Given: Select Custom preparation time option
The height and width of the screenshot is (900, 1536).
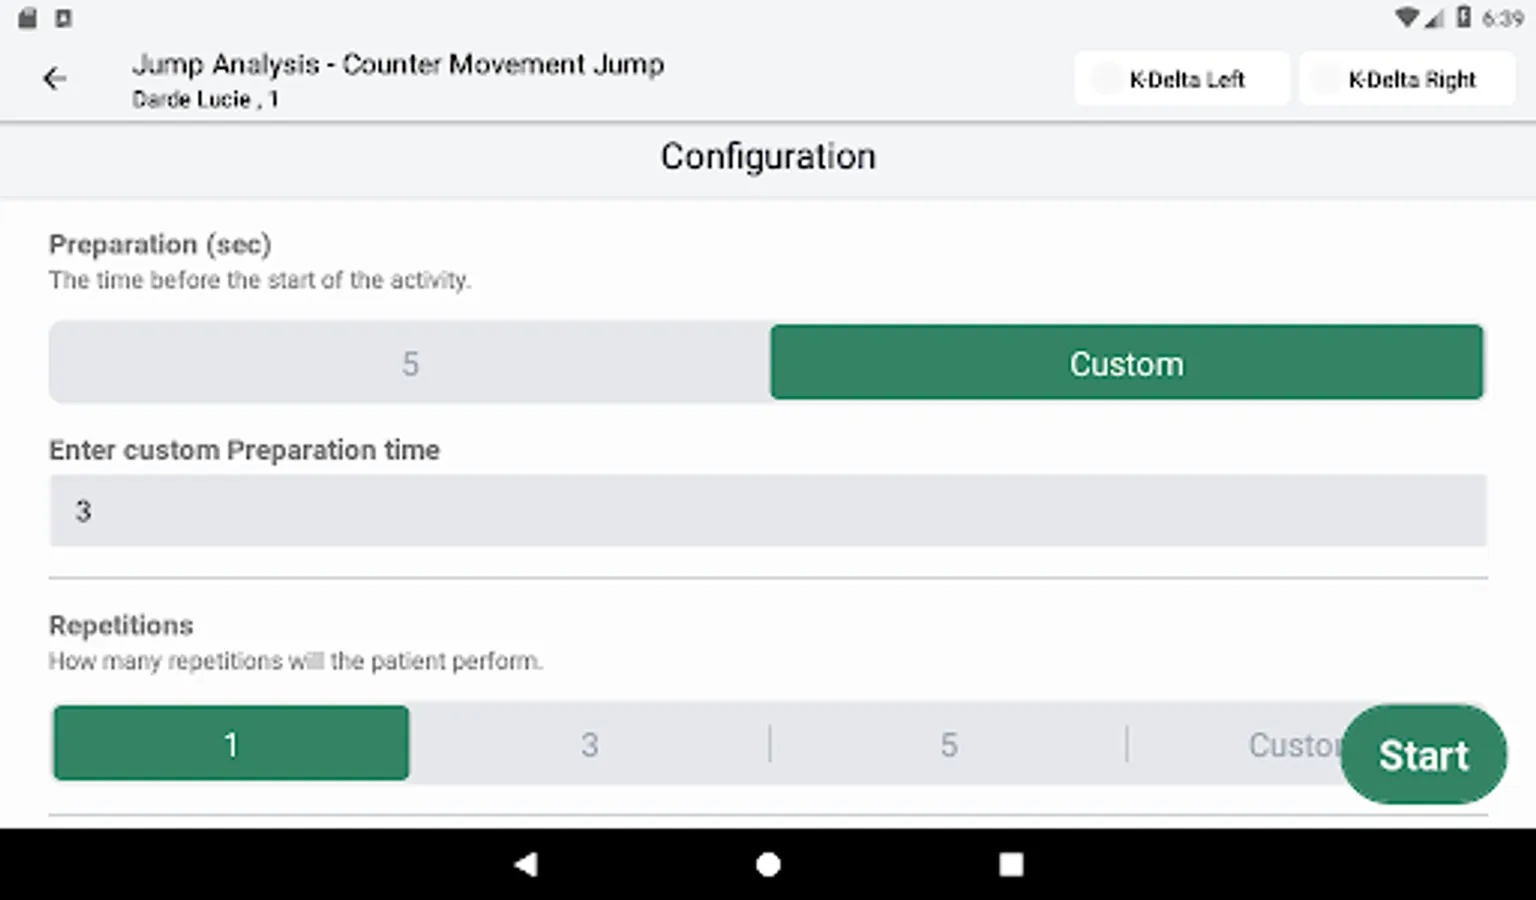Looking at the screenshot, I should (1126, 363).
